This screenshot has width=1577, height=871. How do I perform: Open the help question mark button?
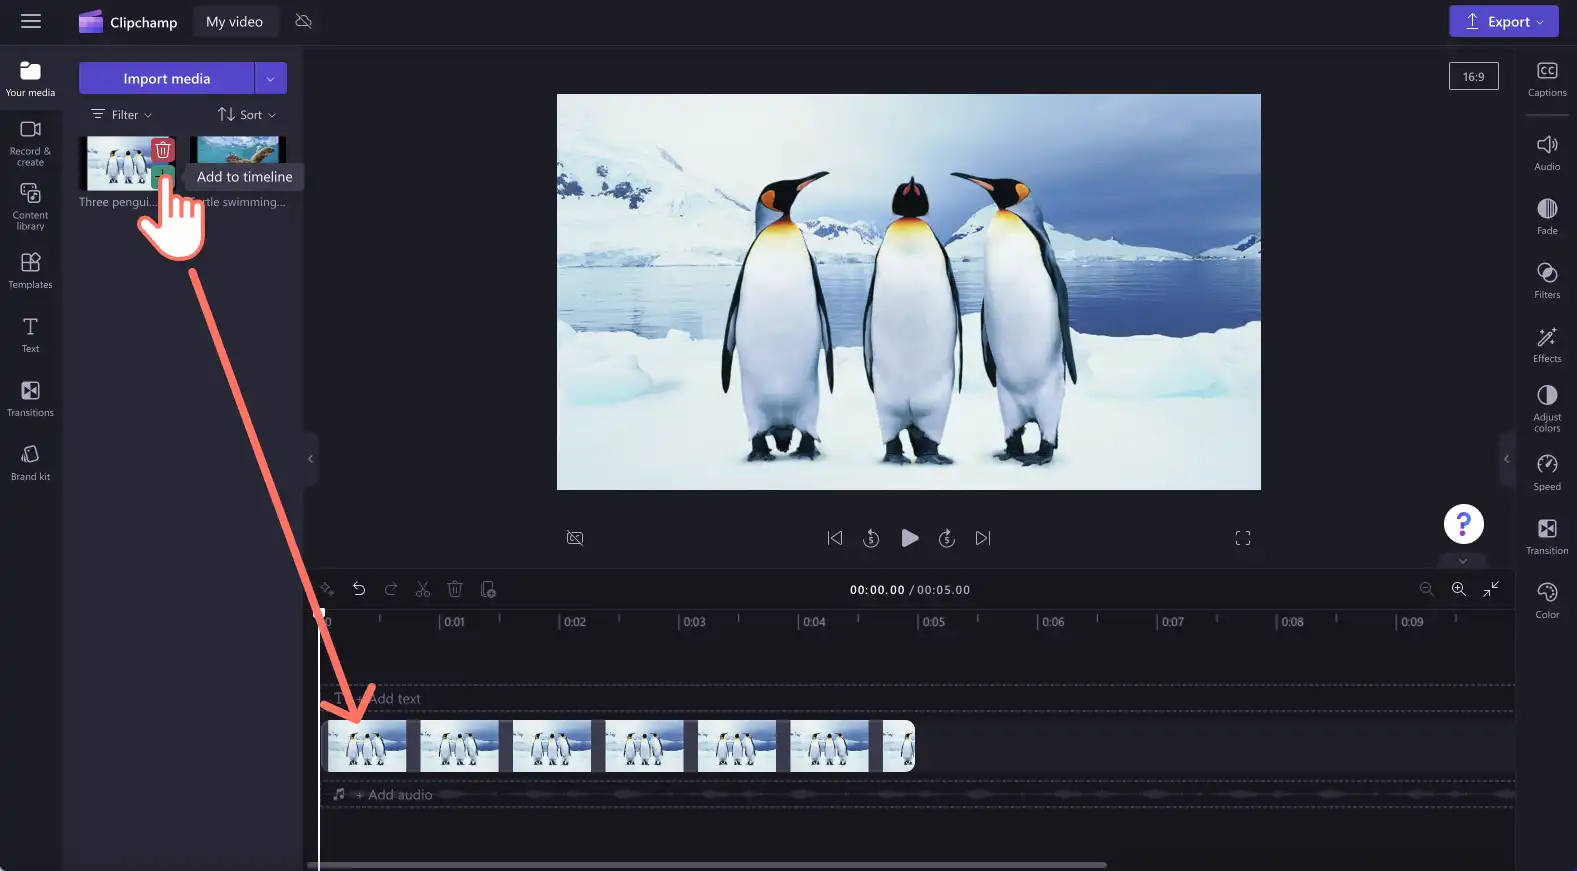coord(1463,523)
